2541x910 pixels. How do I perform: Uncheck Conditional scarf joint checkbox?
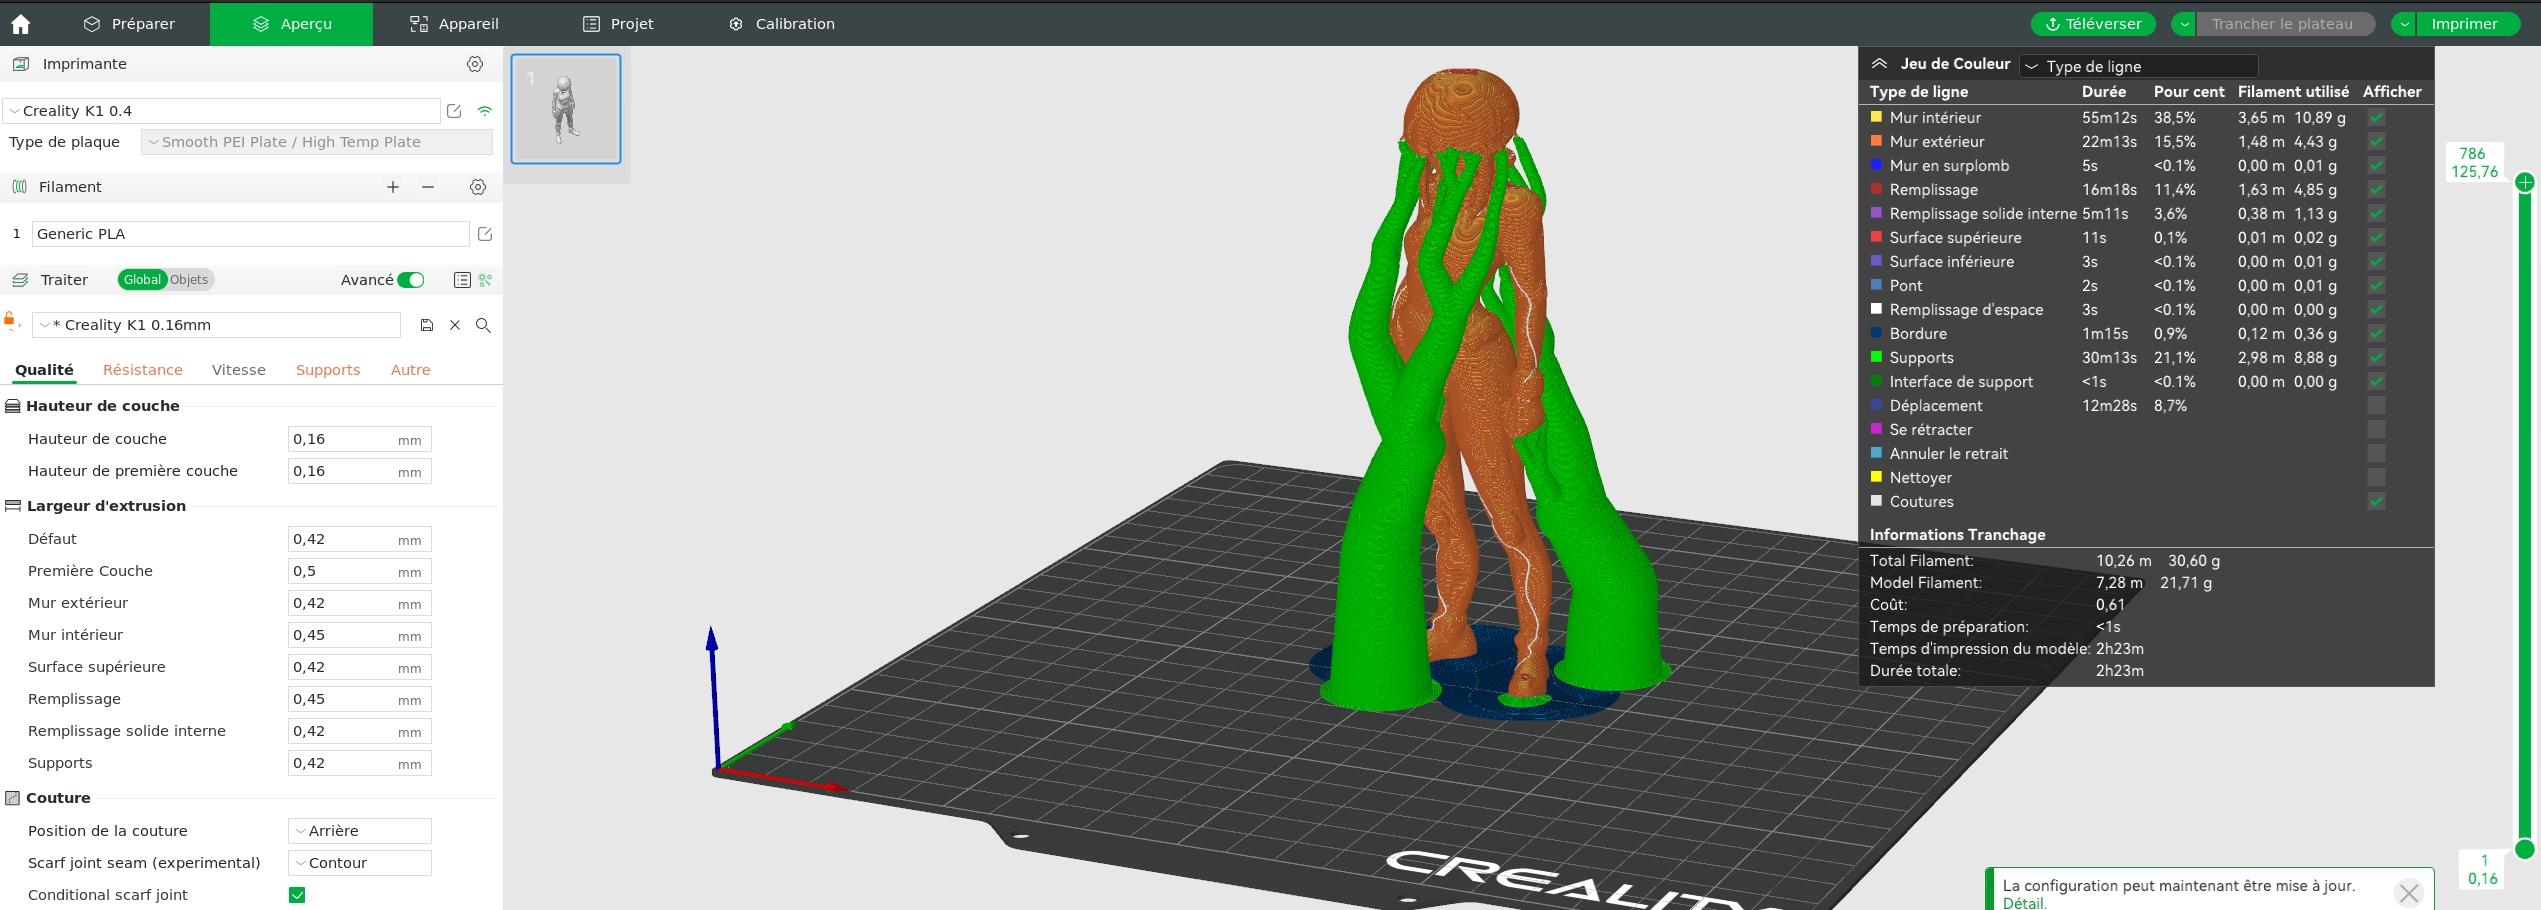(x=297, y=895)
